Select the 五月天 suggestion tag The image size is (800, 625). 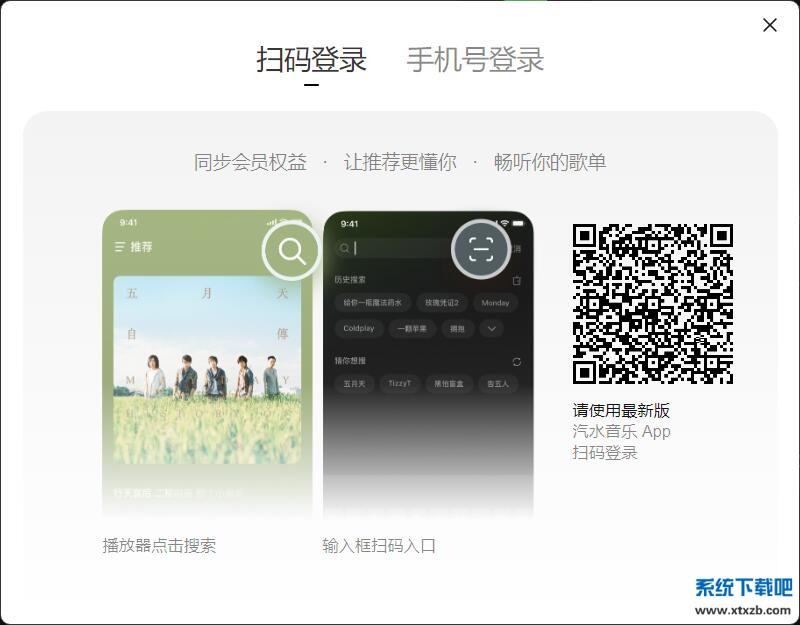coord(352,383)
